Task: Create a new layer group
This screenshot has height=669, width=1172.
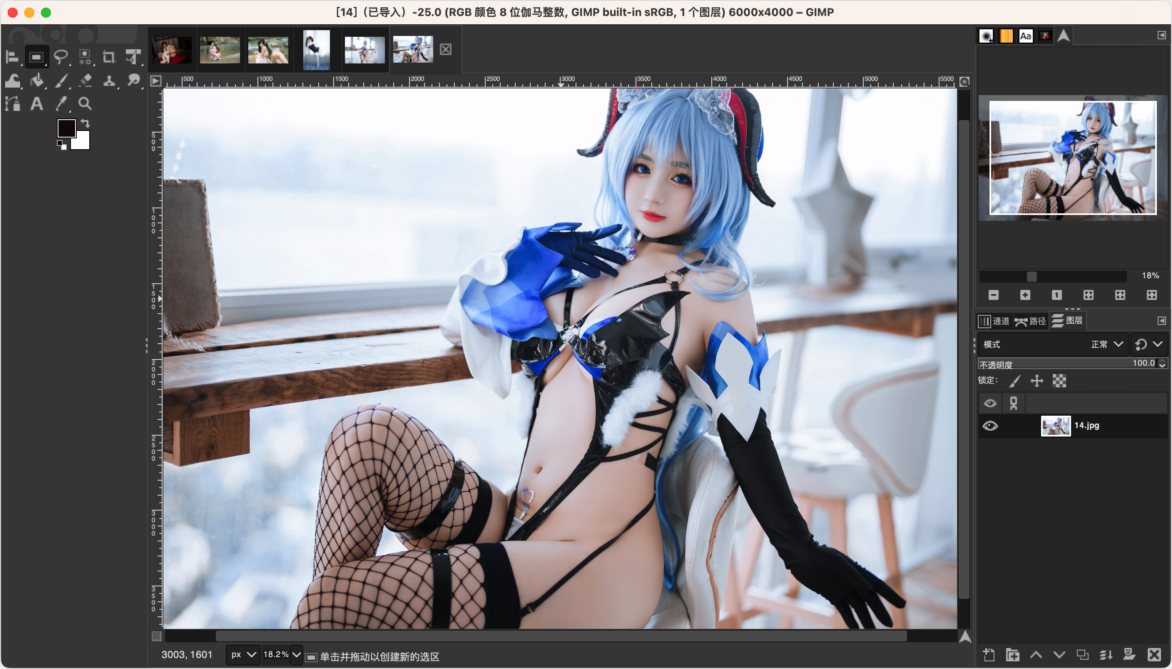Action: [x=1012, y=655]
